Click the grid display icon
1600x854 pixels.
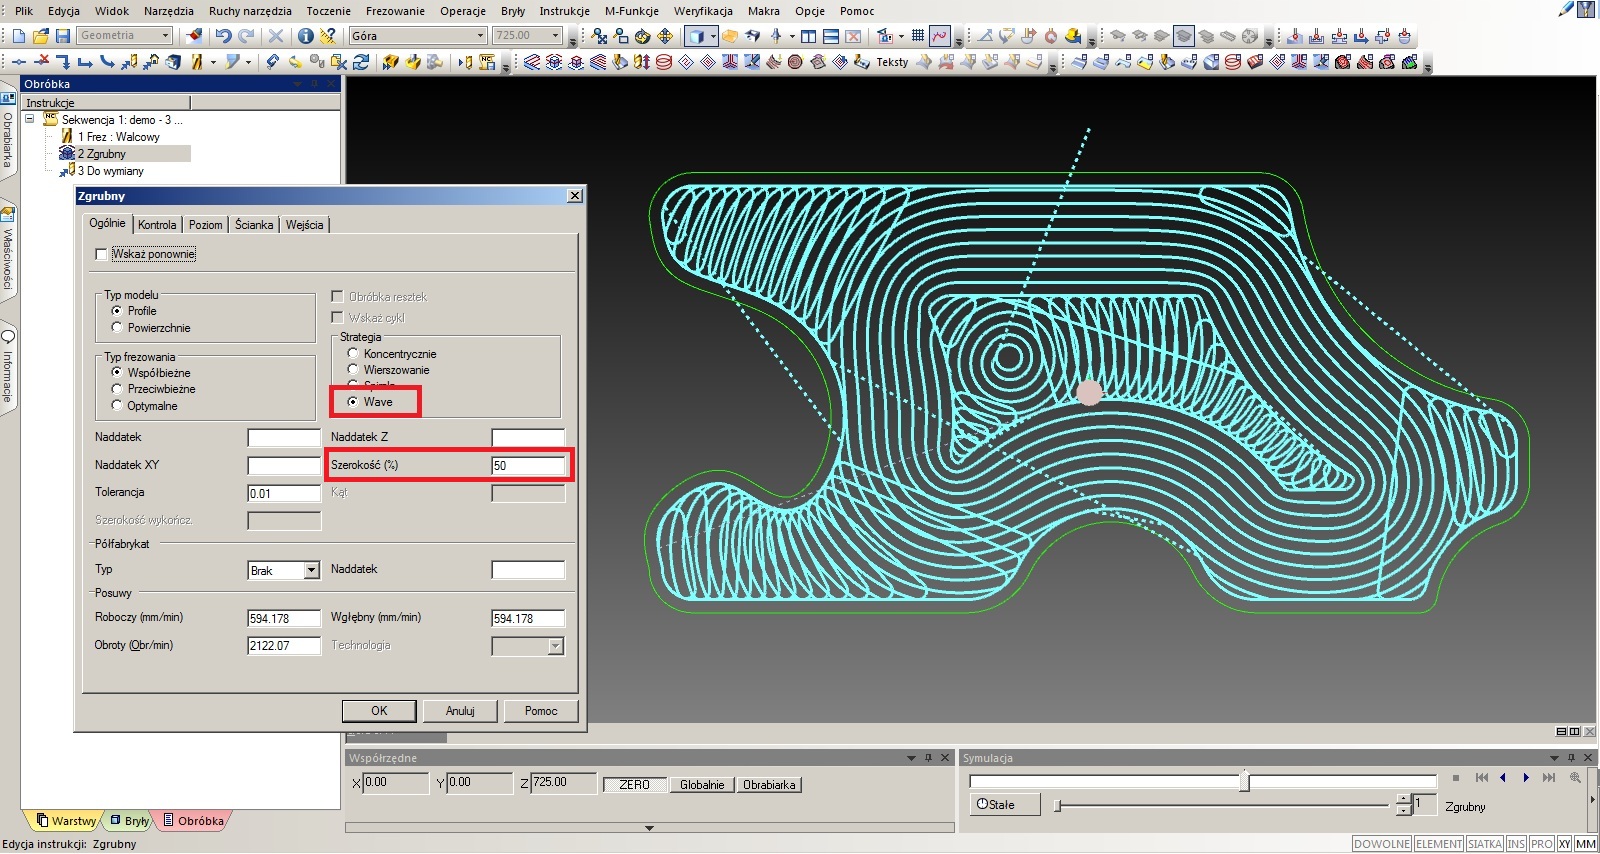click(x=917, y=36)
